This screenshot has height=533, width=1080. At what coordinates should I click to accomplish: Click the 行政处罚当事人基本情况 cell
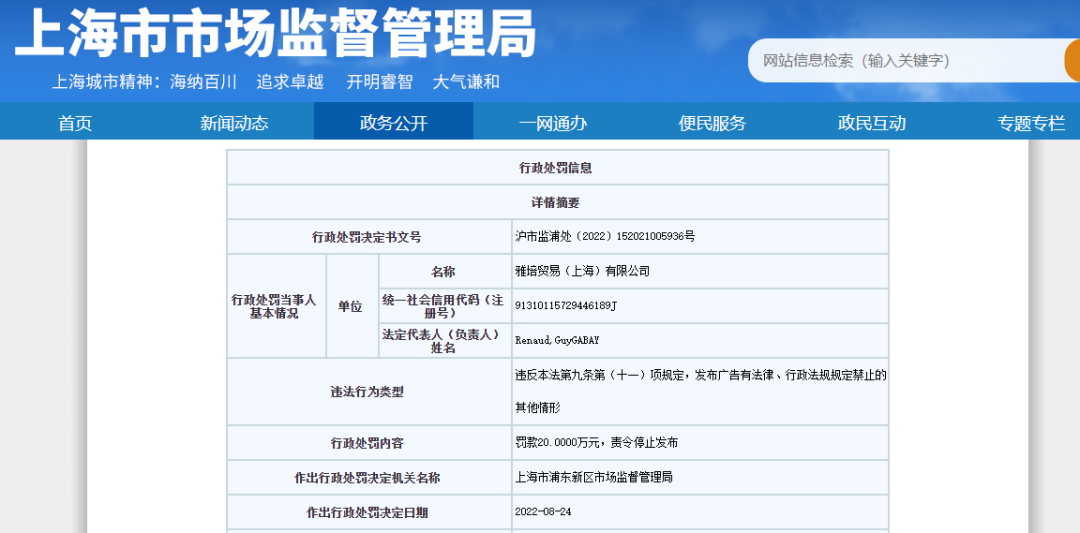276,306
